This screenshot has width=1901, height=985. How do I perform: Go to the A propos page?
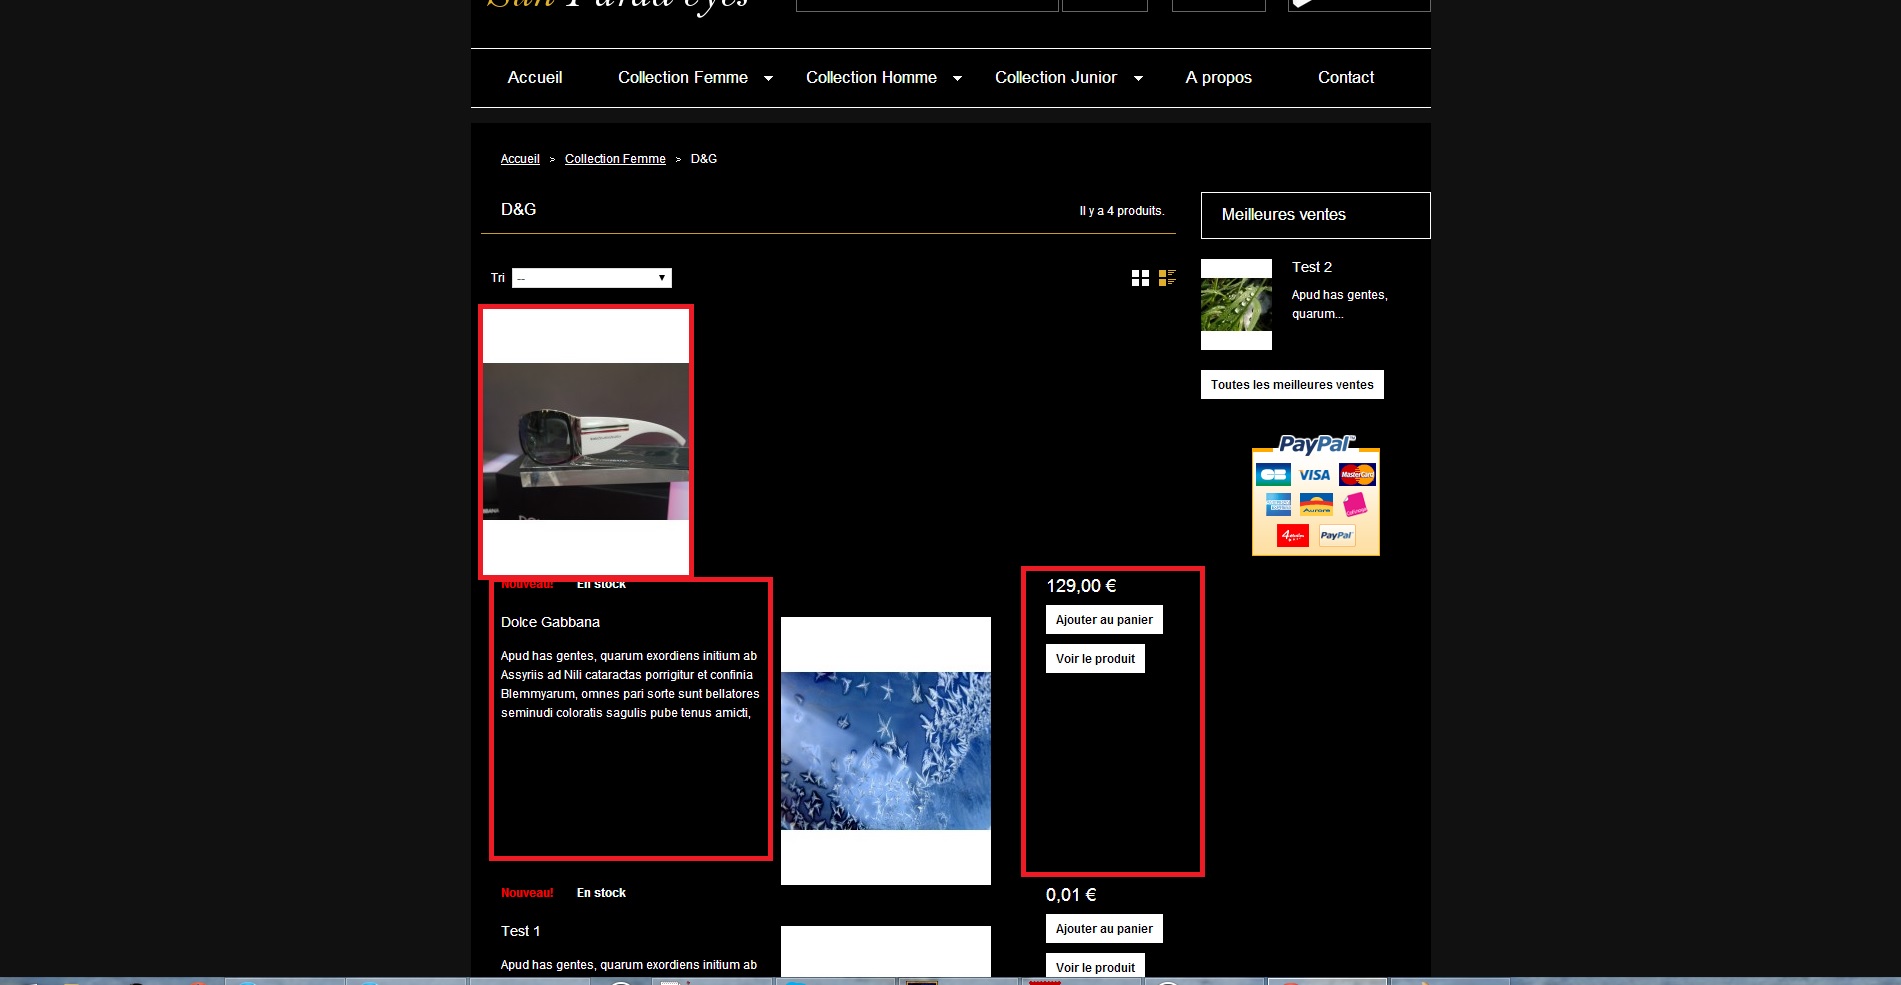tap(1218, 78)
